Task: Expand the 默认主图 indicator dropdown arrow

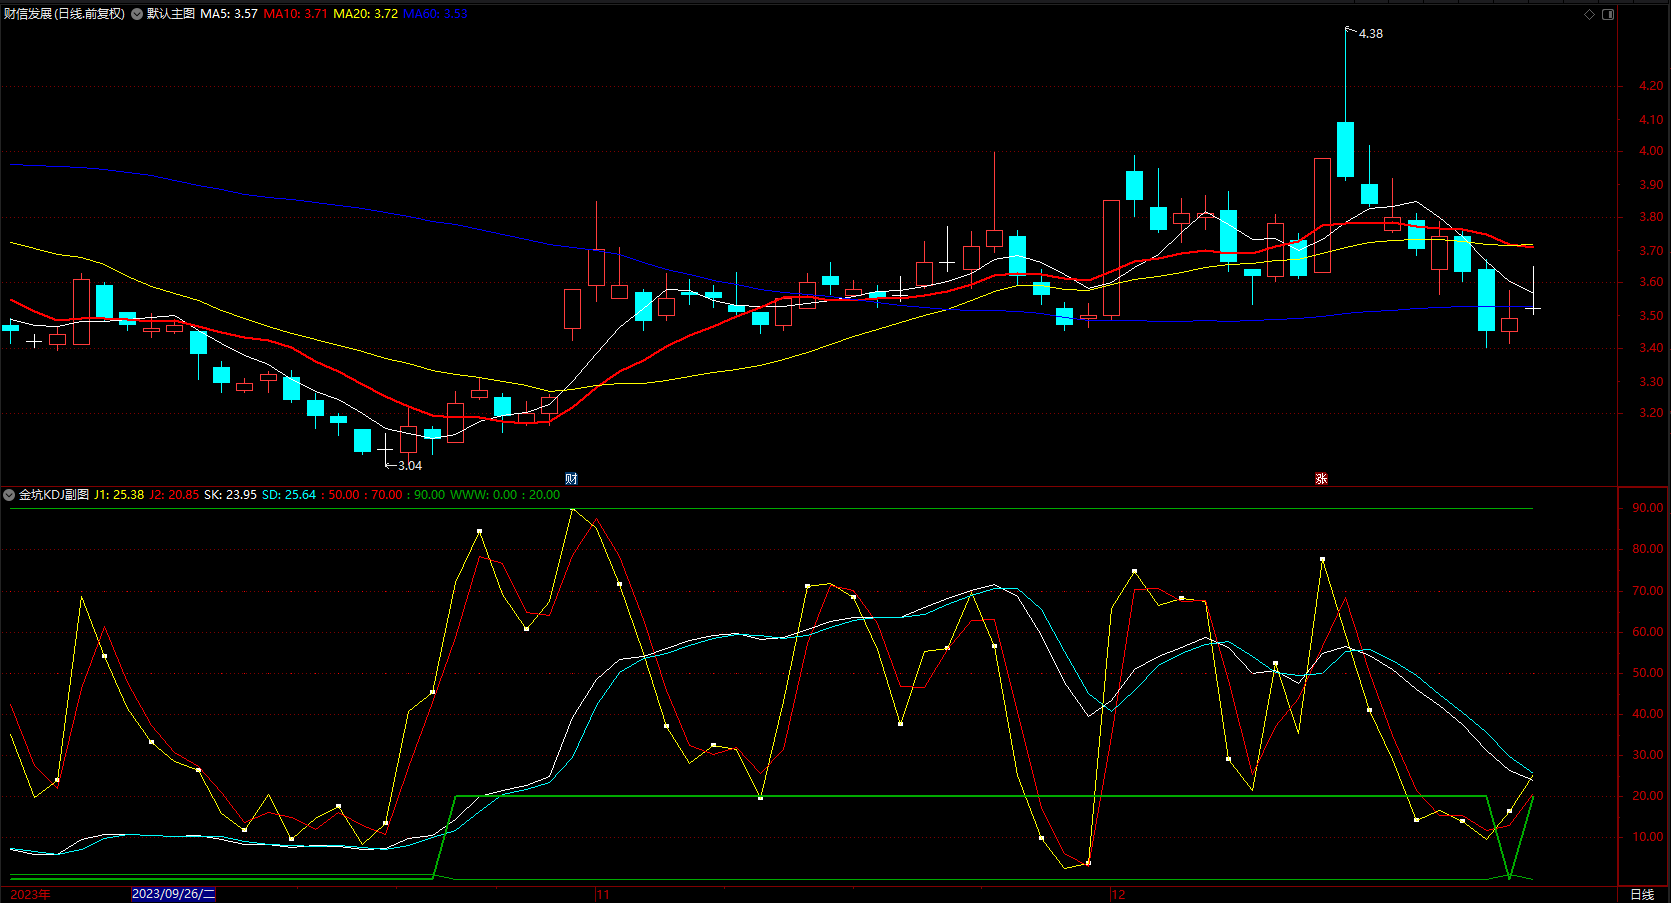Action: (137, 14)
